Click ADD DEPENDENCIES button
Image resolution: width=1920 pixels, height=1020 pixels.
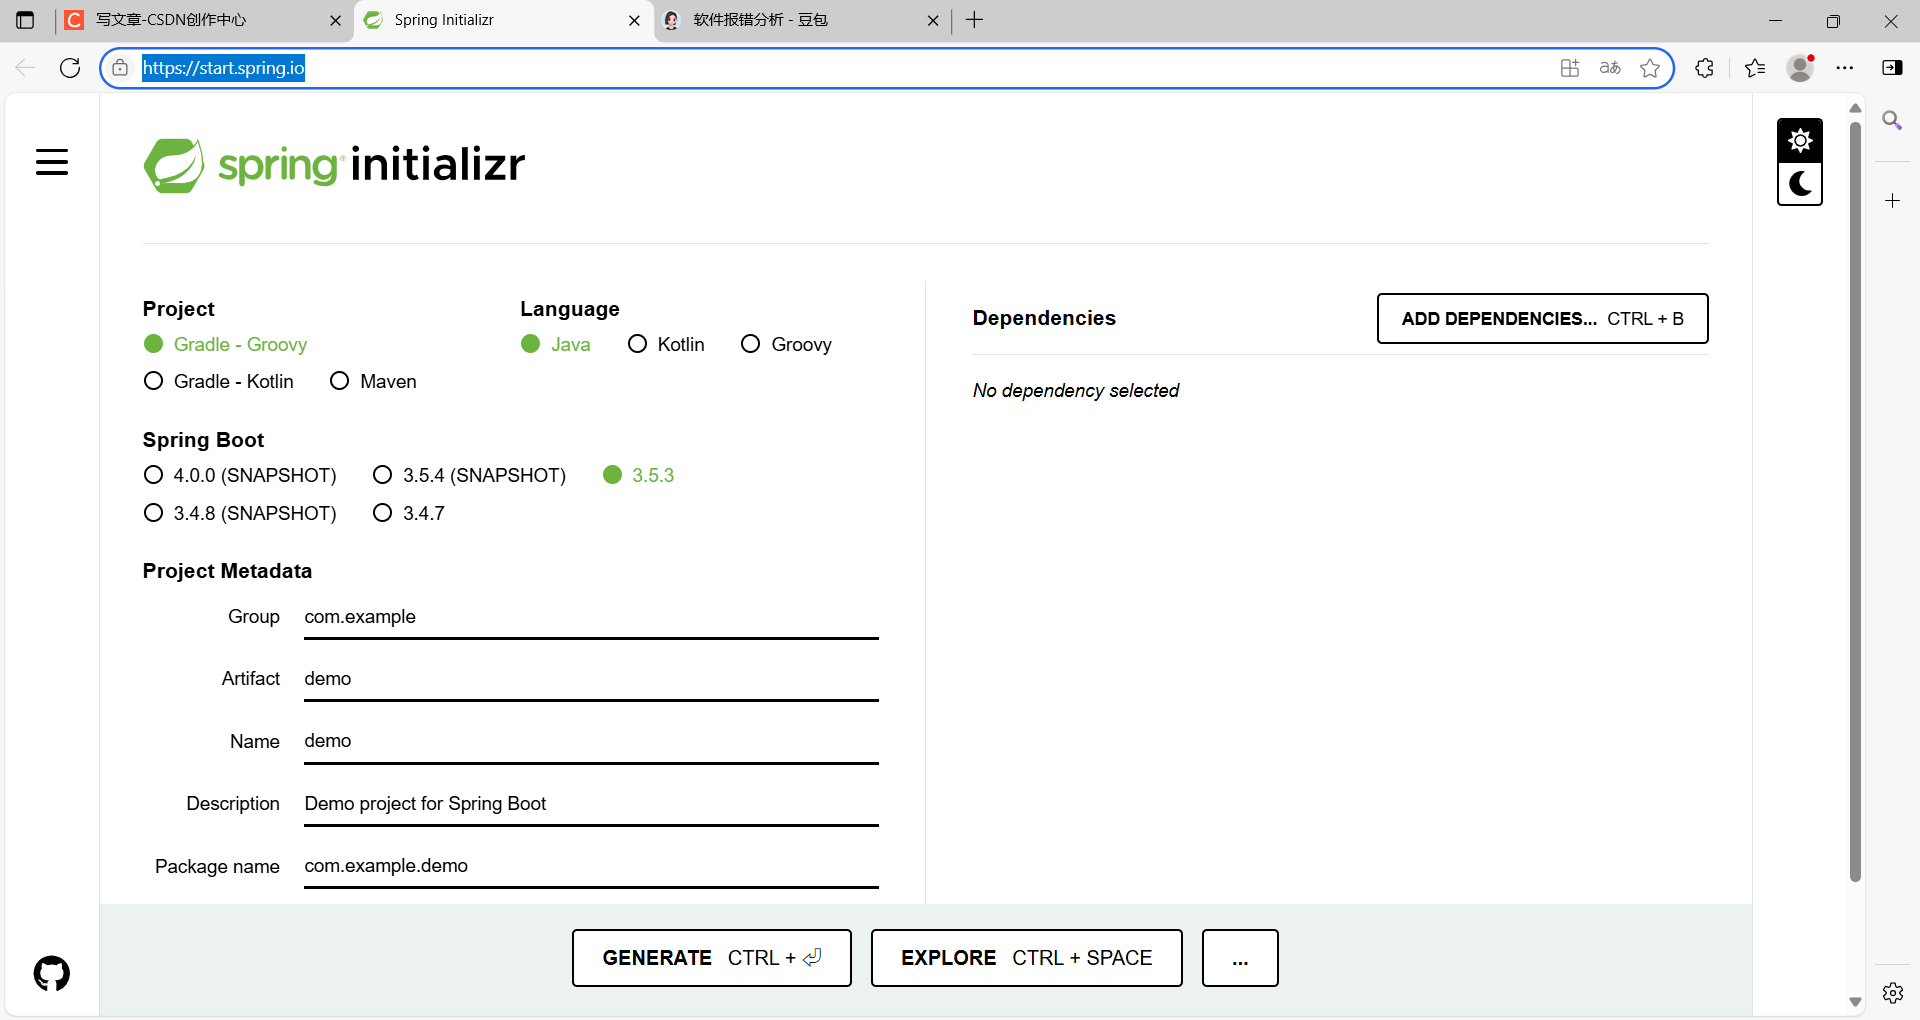[1542, 319]
